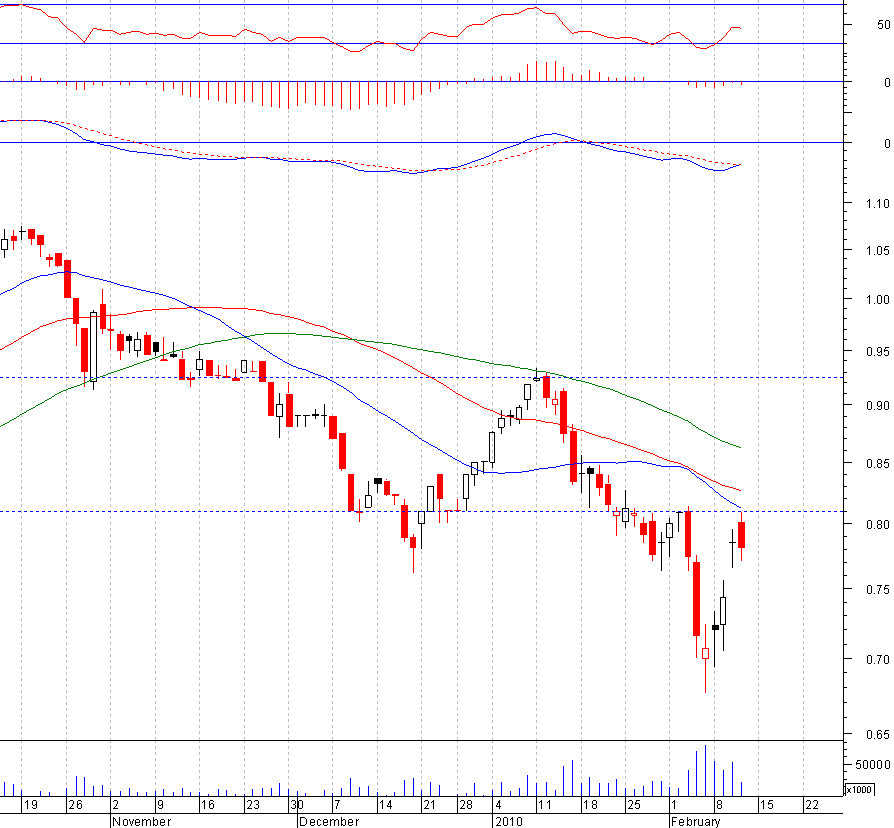Click the 50 label on the oscillator axis
The image size is (894, 828).
click(x=883, y=25)
